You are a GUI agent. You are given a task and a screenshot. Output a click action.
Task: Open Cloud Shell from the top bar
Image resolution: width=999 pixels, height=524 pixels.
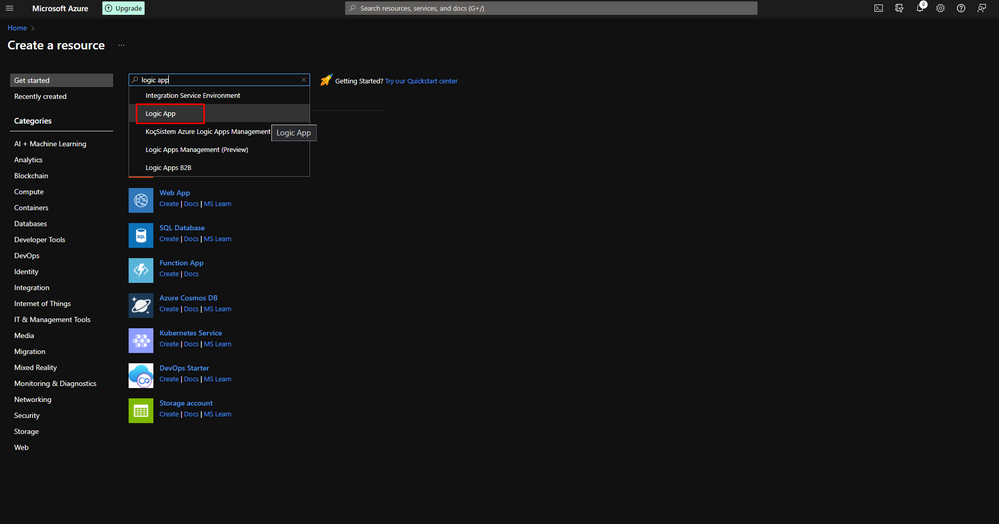pos(878,8)
